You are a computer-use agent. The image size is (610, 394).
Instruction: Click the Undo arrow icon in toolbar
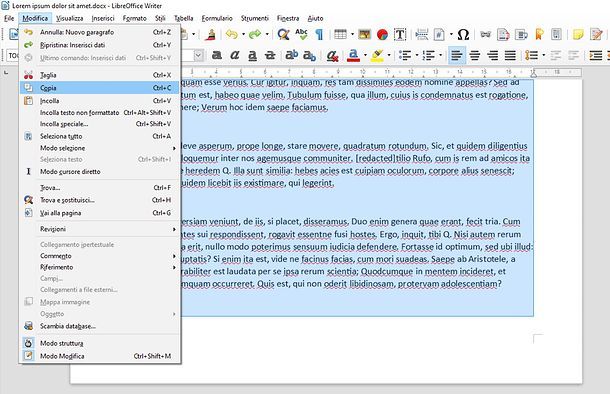coord(231,35)
